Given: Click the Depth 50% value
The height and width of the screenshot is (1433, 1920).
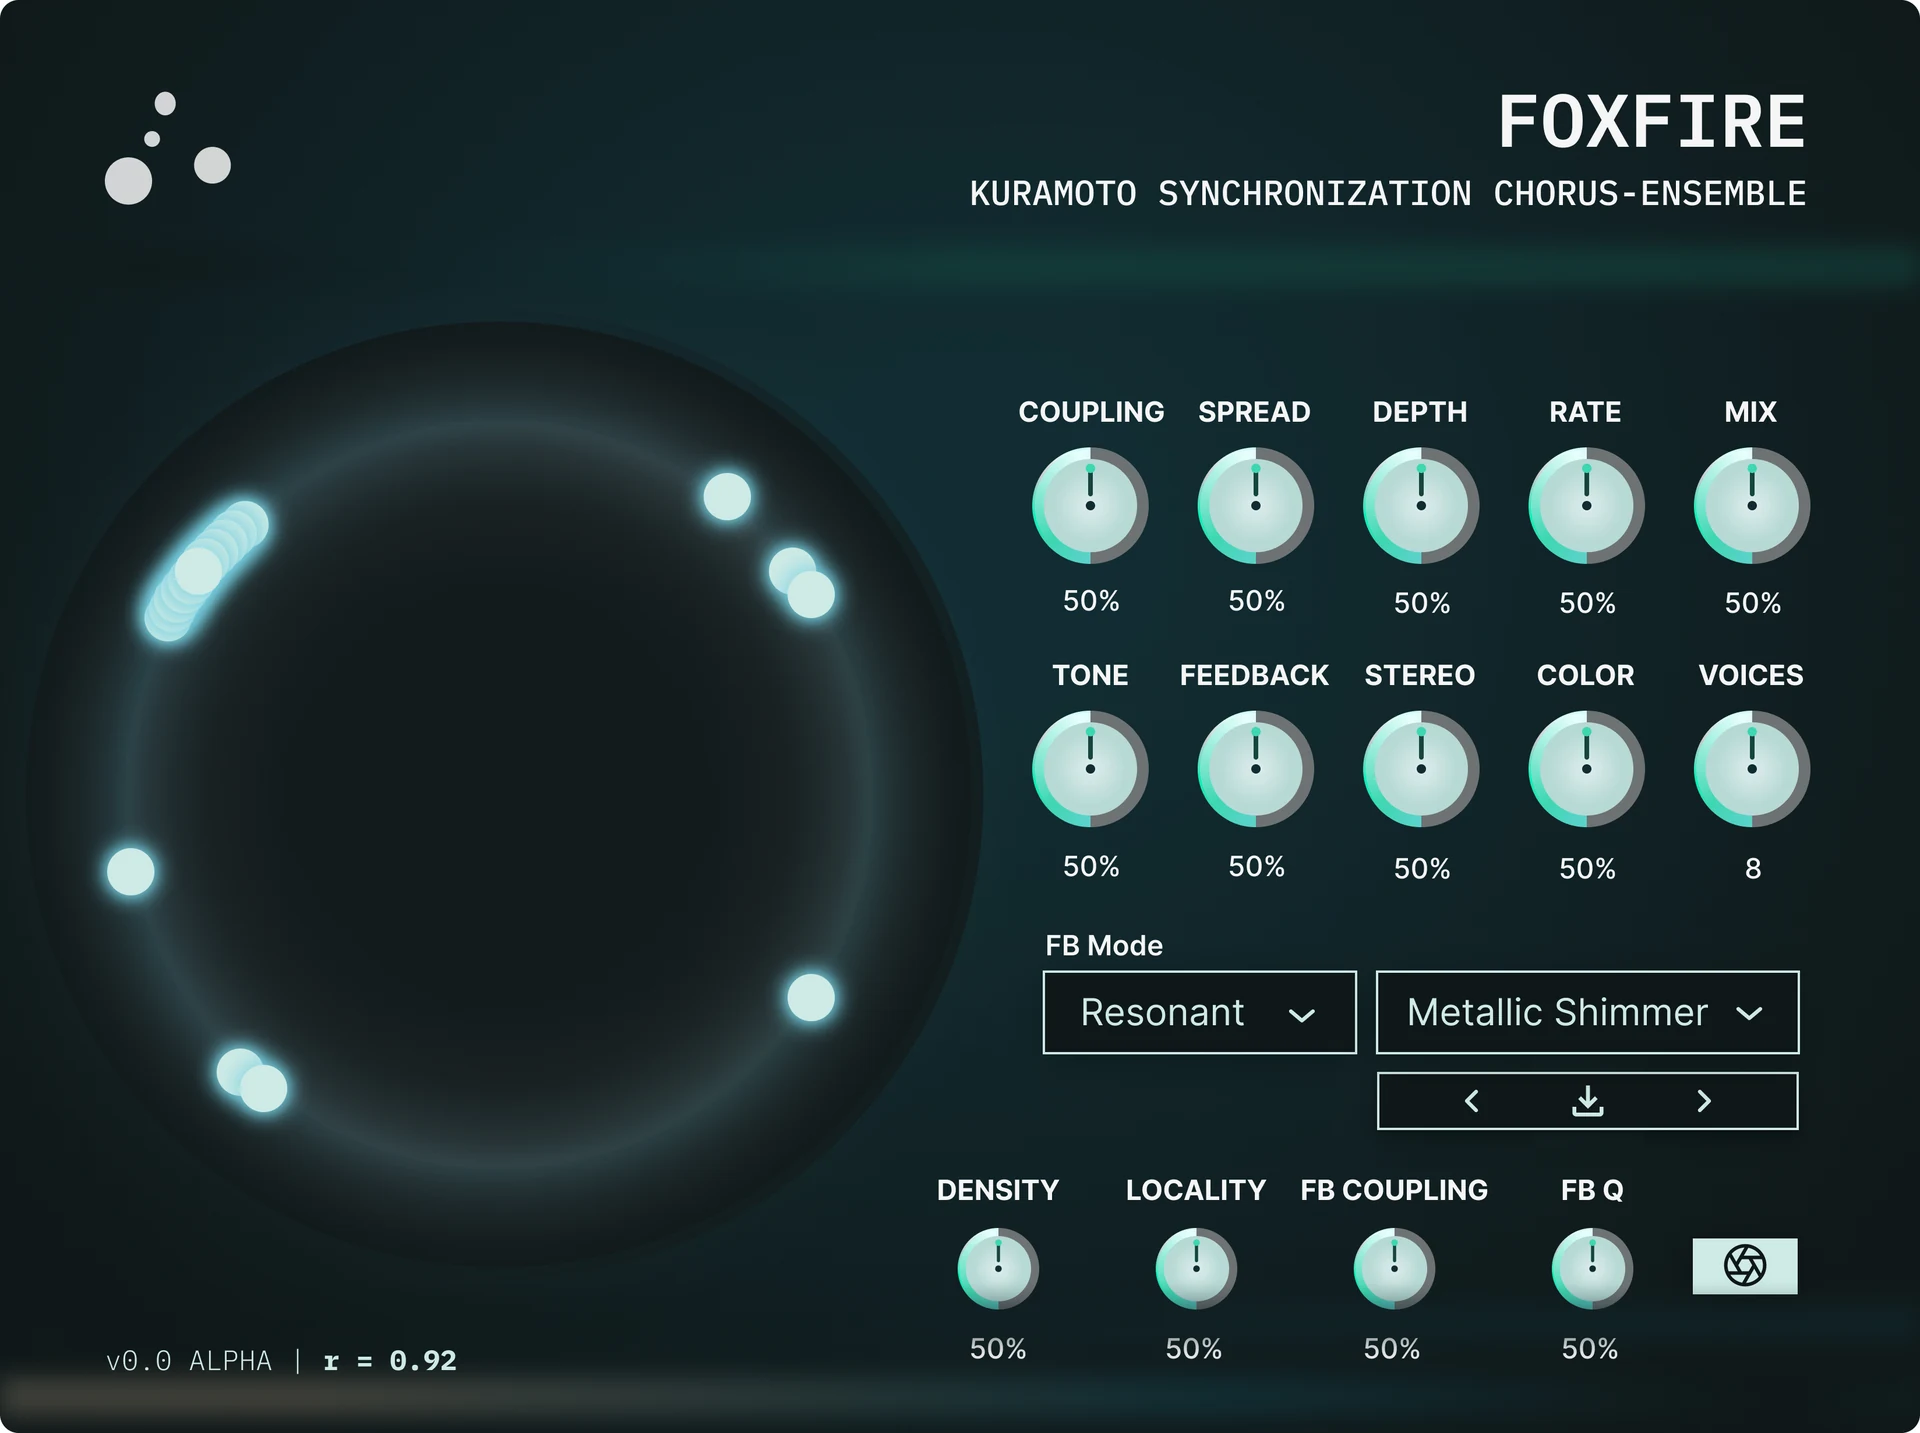Looking at the screenshot, I should pos(1422,603).
